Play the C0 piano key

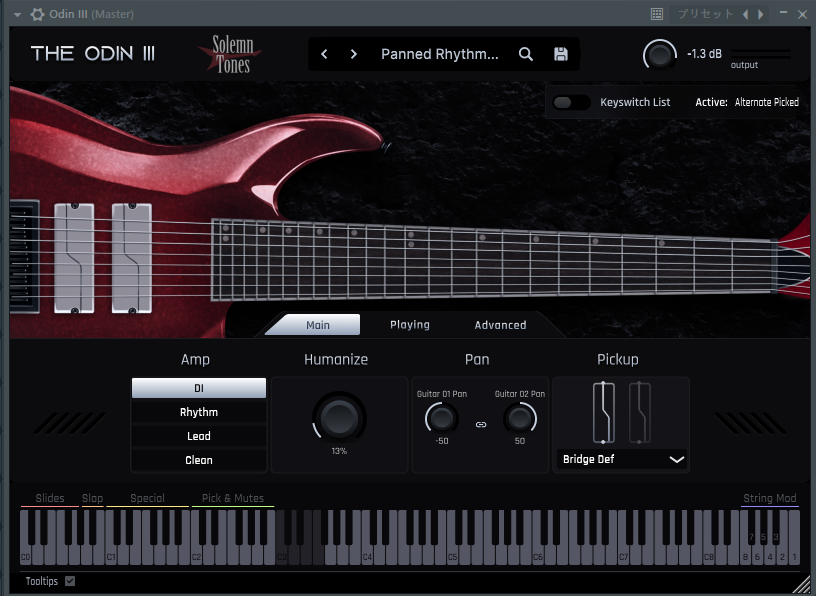tap(26, 556)
